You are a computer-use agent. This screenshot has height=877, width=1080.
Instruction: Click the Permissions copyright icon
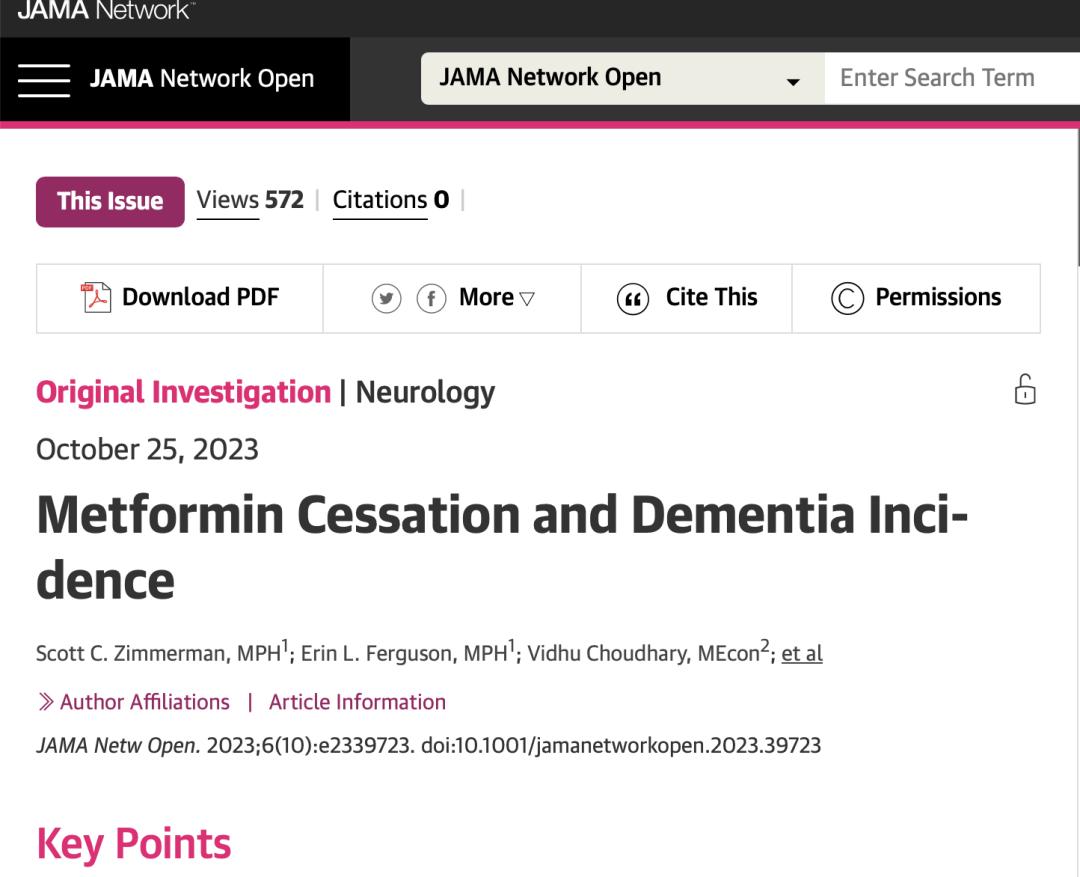847,298
